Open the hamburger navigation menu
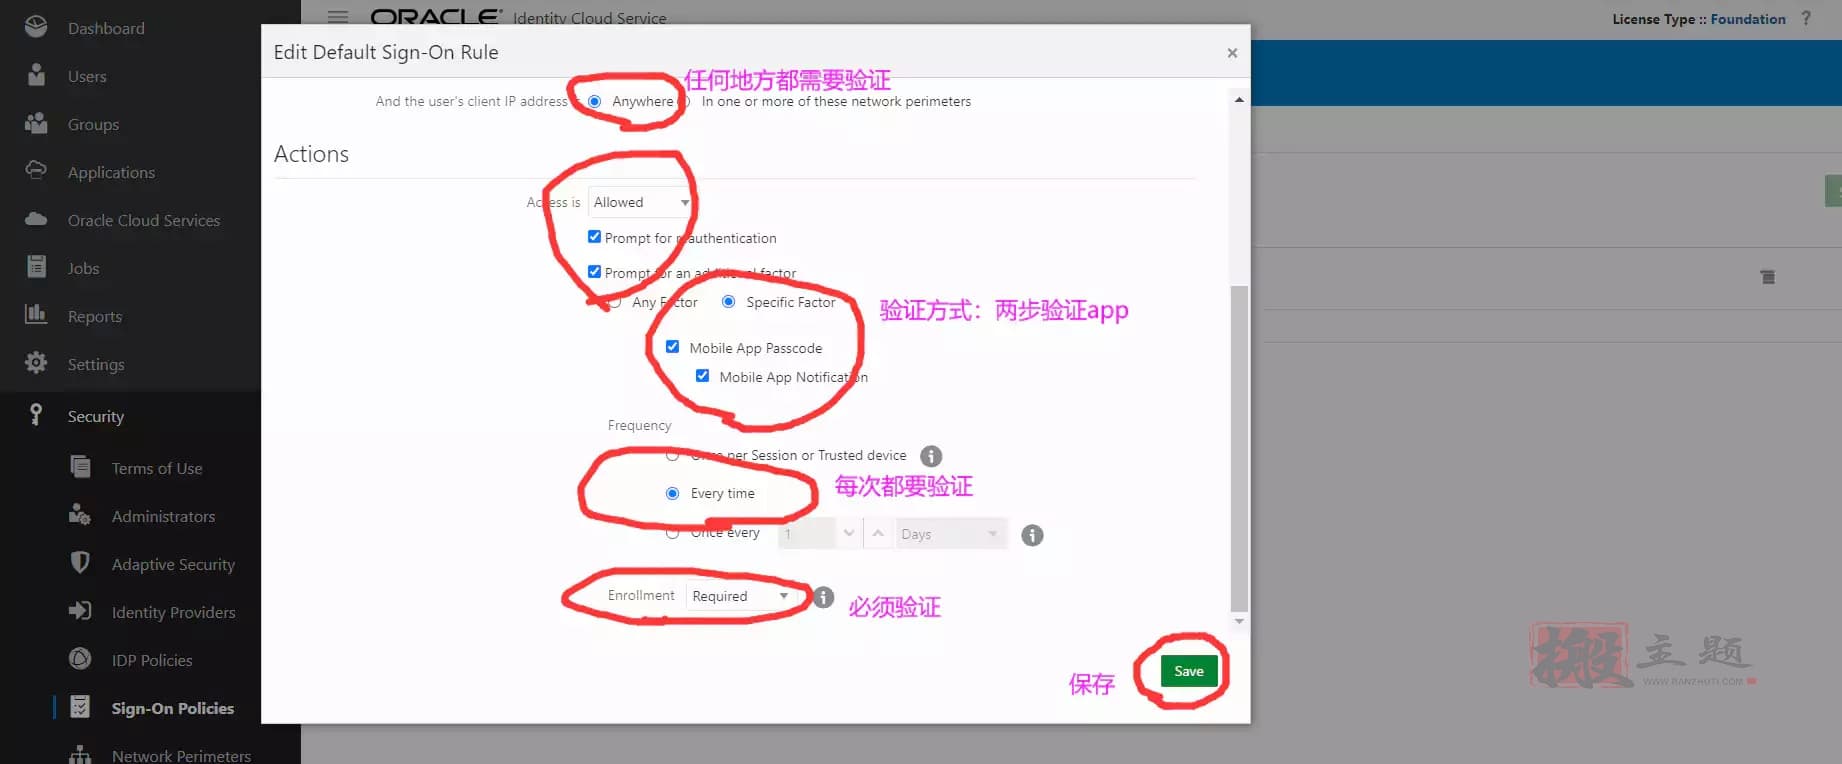The height and width of the screenshot is (764, 1842). tap(338, 17)
